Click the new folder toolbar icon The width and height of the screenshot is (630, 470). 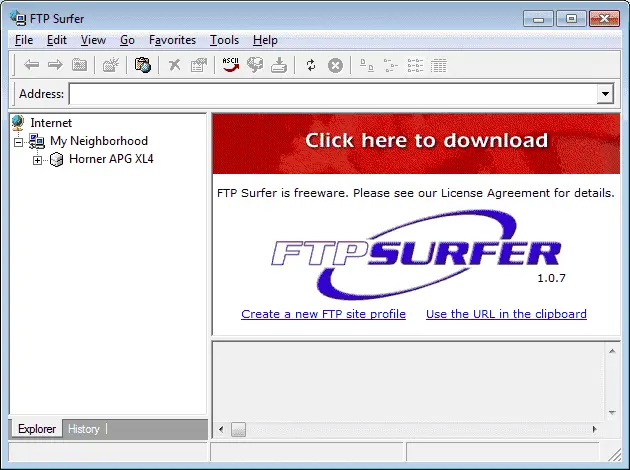coord(110,65)
